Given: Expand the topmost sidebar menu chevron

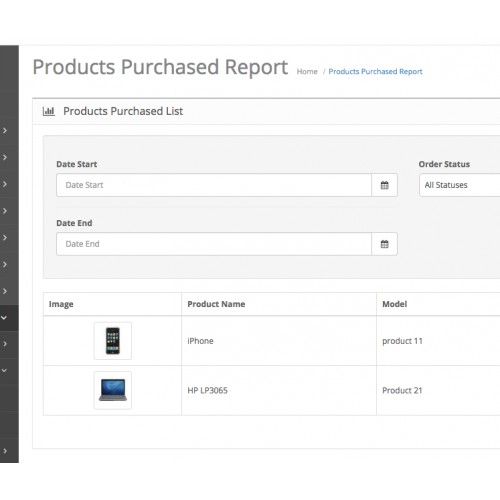Looking at the screenshot, I should tap(5, 131).
